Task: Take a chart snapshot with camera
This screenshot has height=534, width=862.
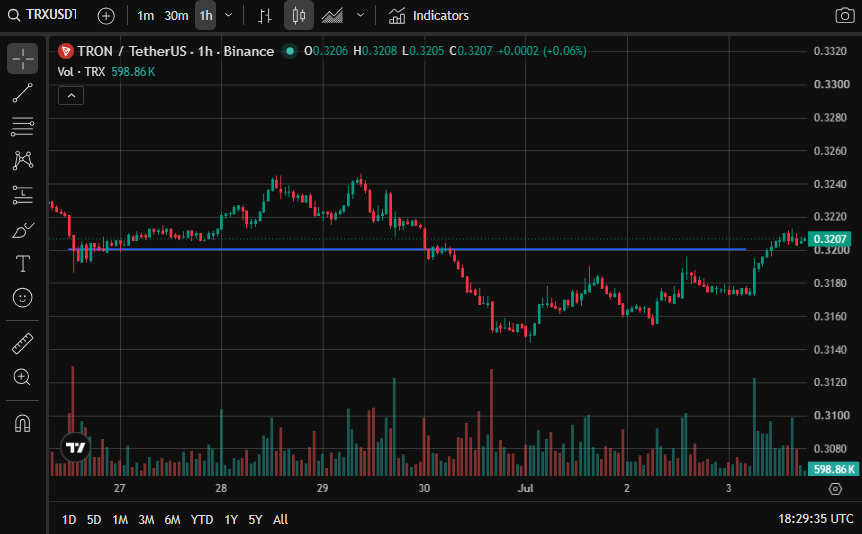Action: click(844, 15)
